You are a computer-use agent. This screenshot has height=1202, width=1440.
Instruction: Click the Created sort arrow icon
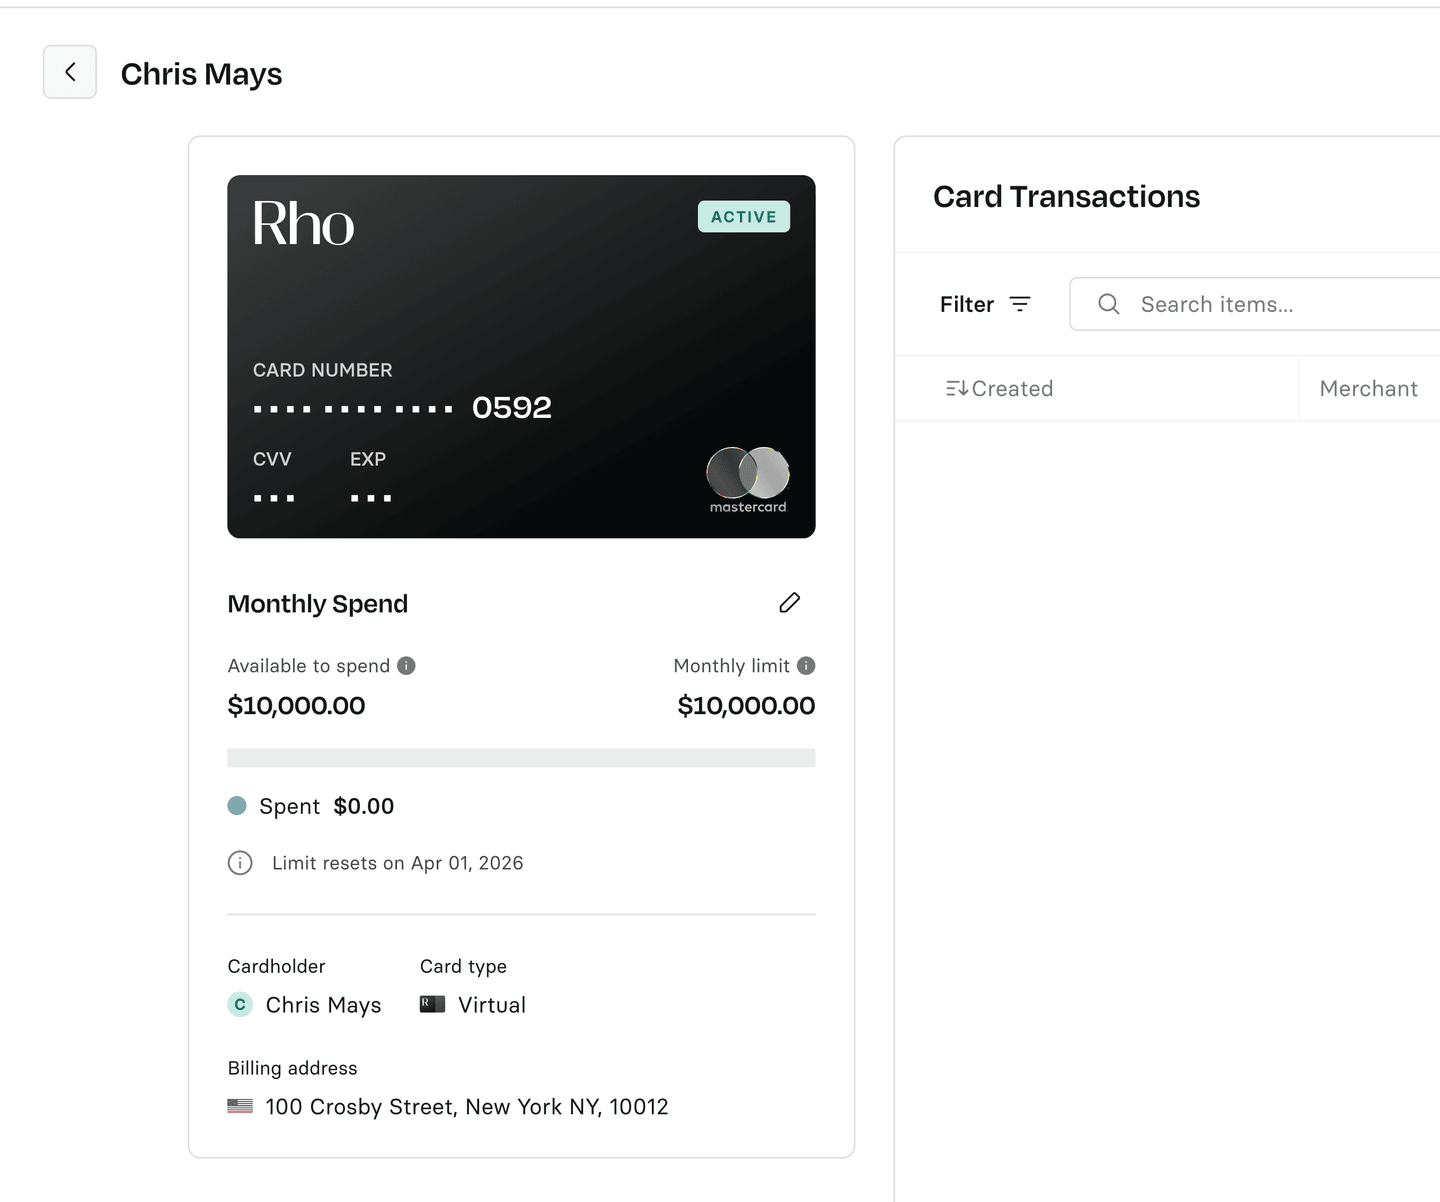(x=956, y=388)
